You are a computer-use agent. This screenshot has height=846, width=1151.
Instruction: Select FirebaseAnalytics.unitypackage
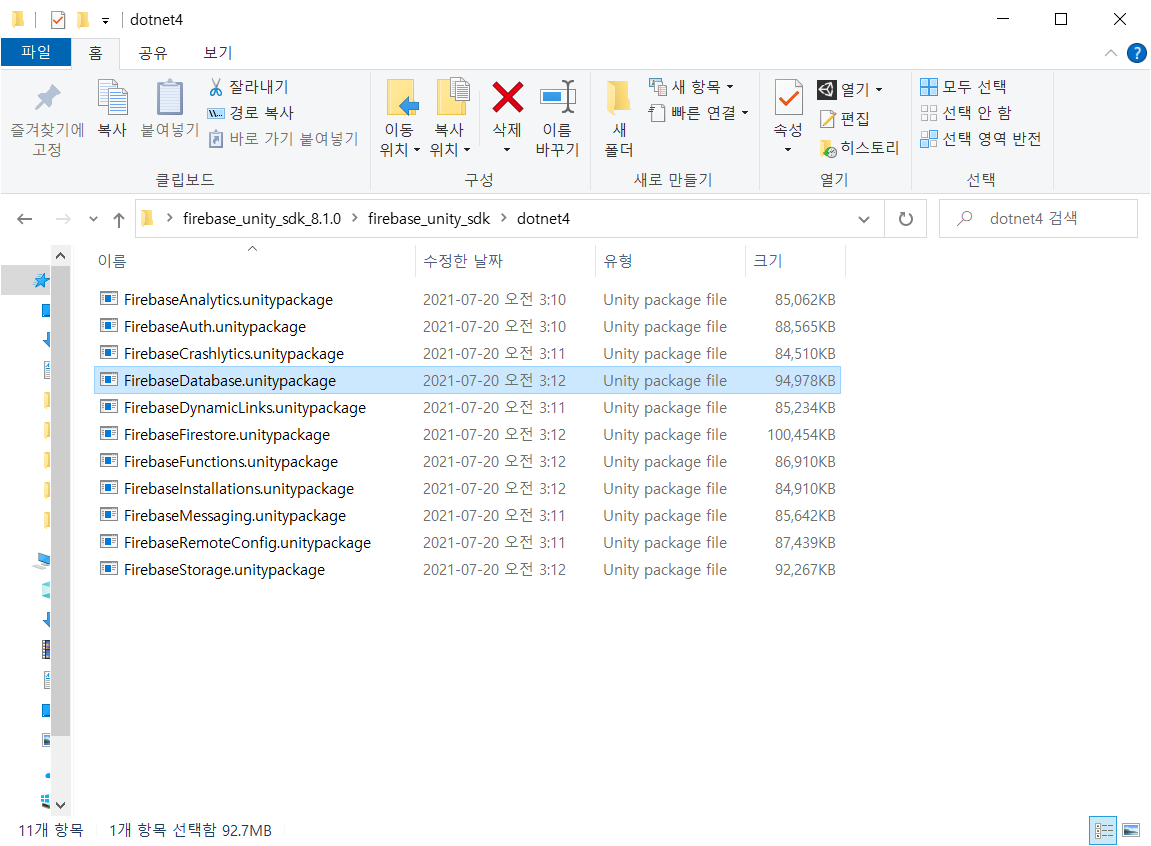click(x=468, y=299)
